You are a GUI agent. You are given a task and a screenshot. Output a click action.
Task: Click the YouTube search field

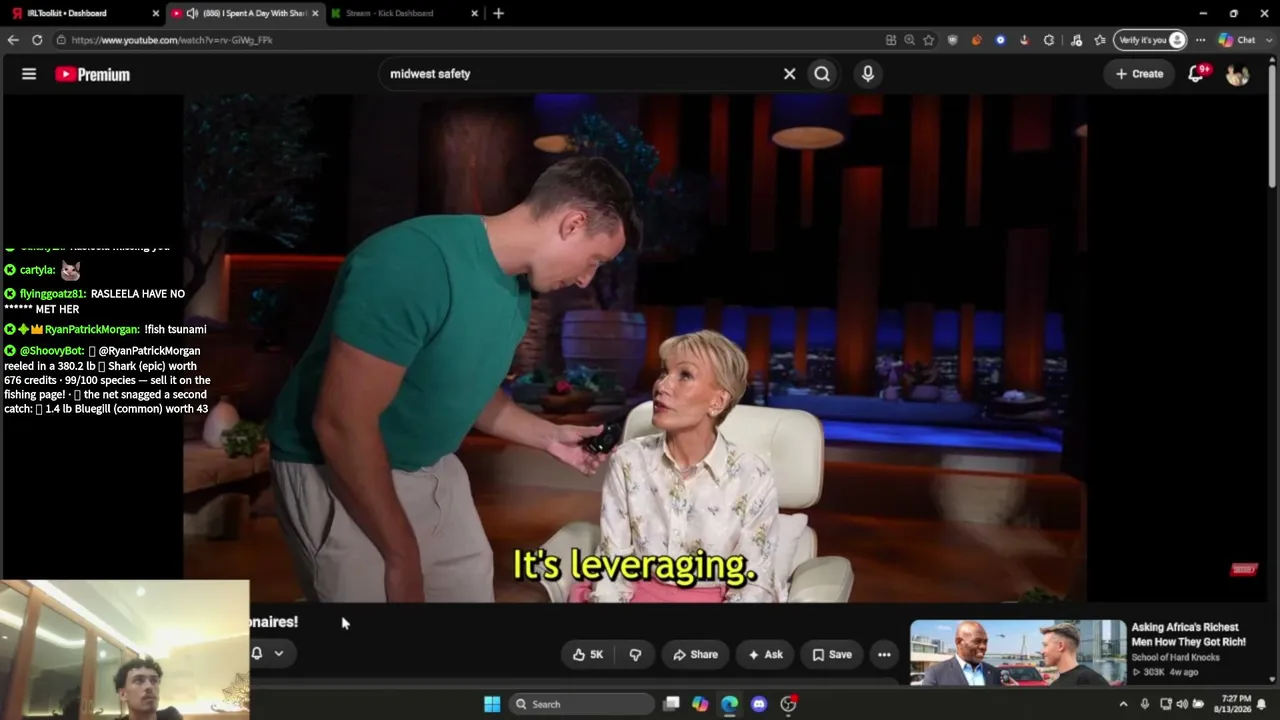coord(580,74)
